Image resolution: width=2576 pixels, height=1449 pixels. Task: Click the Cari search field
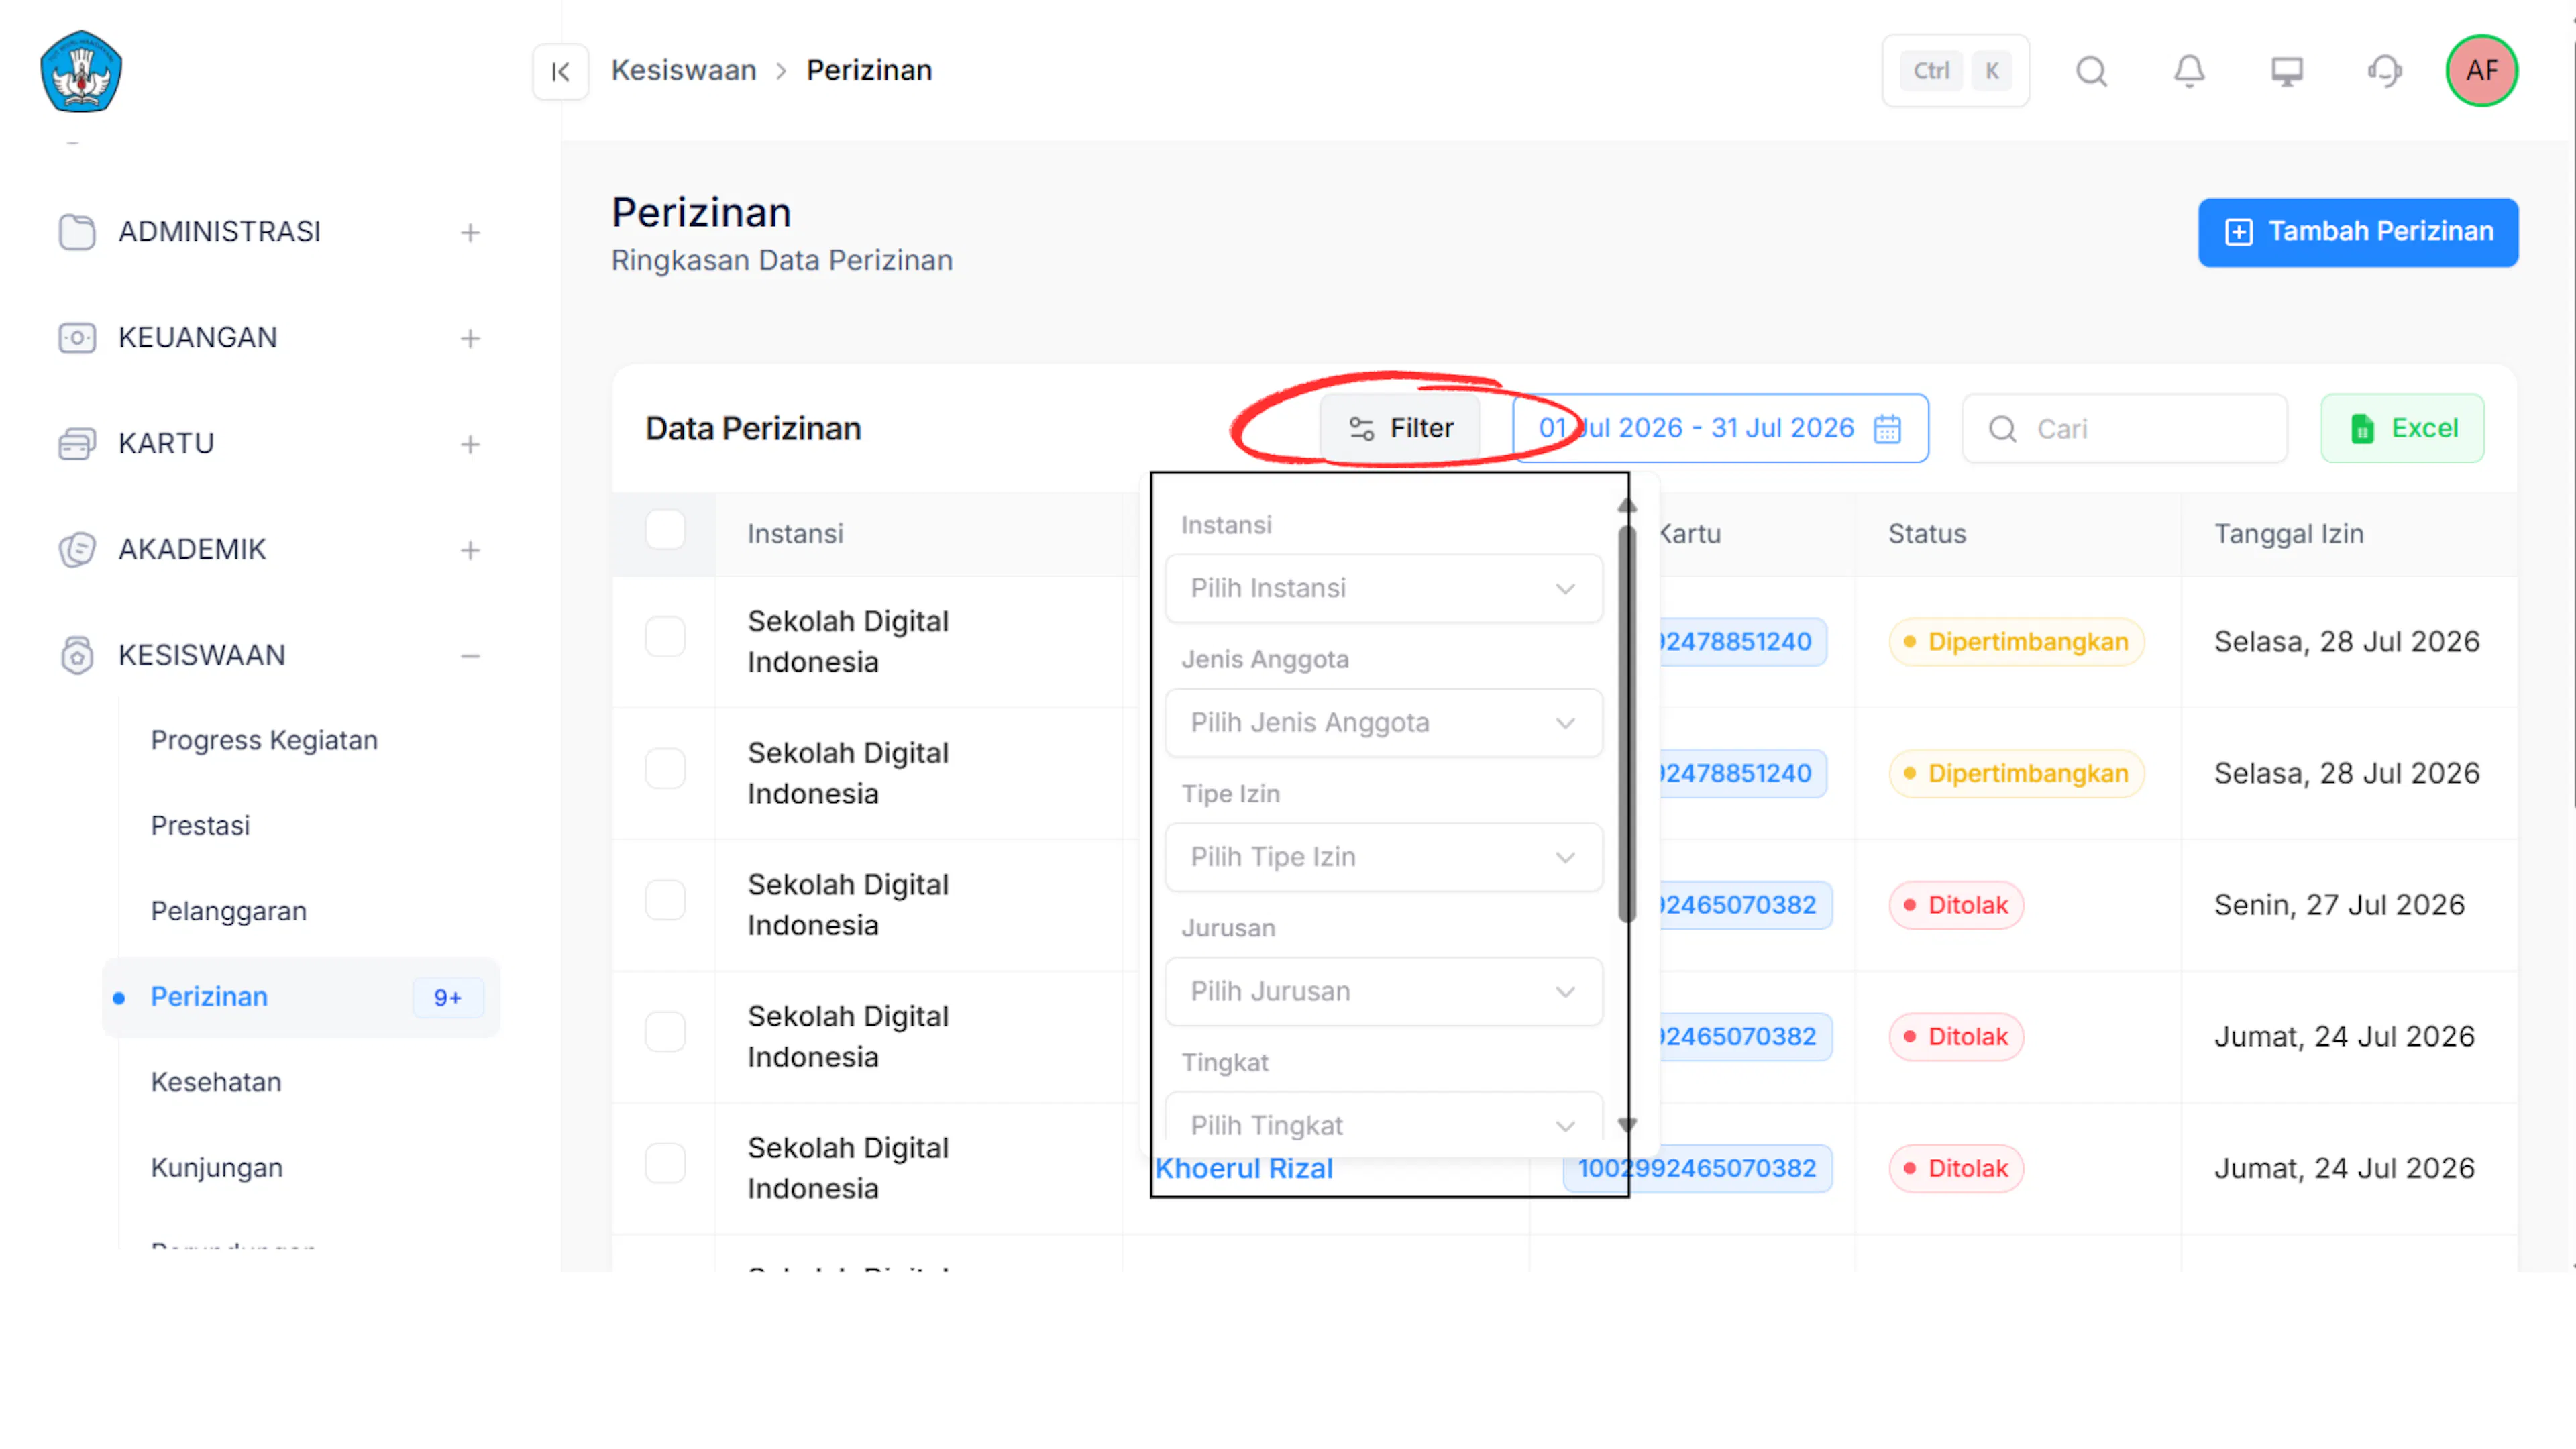[x=2124, y=429]
